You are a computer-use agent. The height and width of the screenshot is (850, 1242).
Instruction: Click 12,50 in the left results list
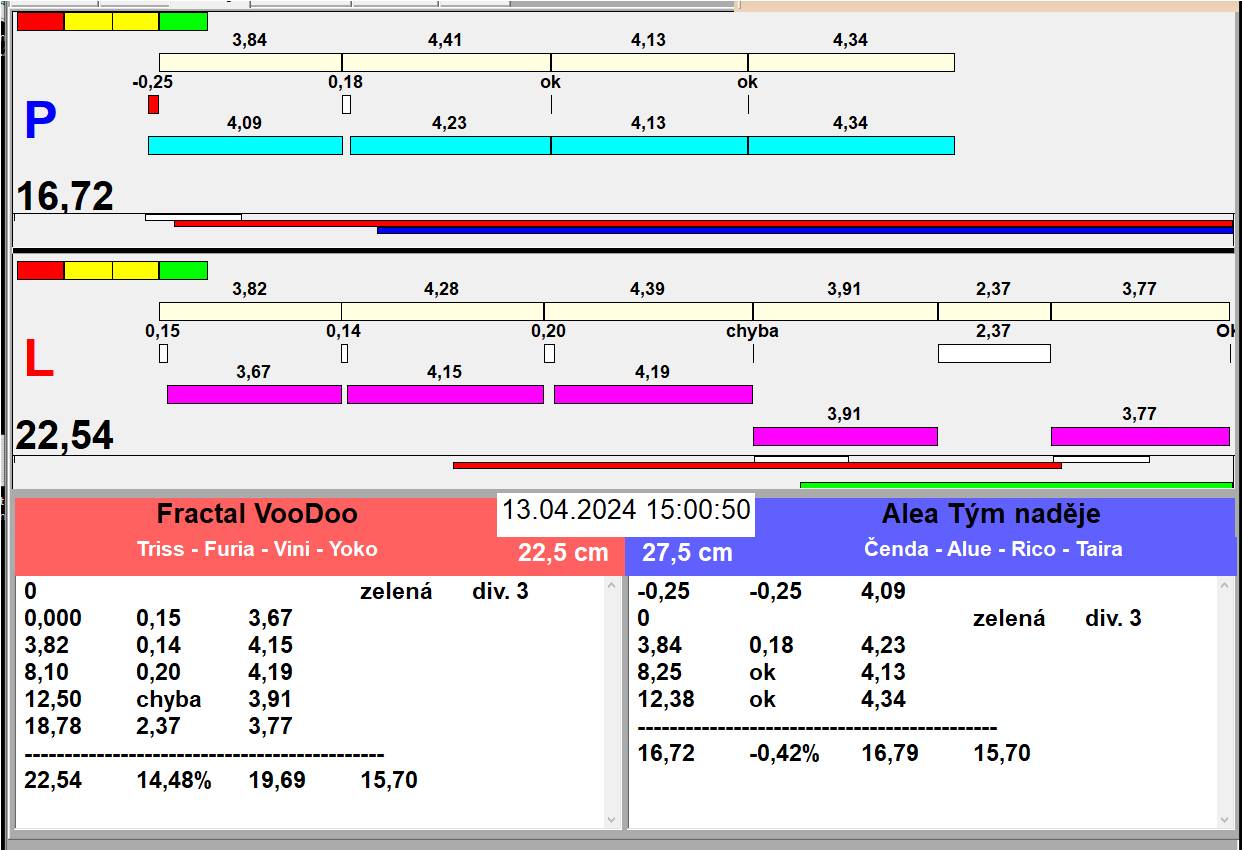52,700
